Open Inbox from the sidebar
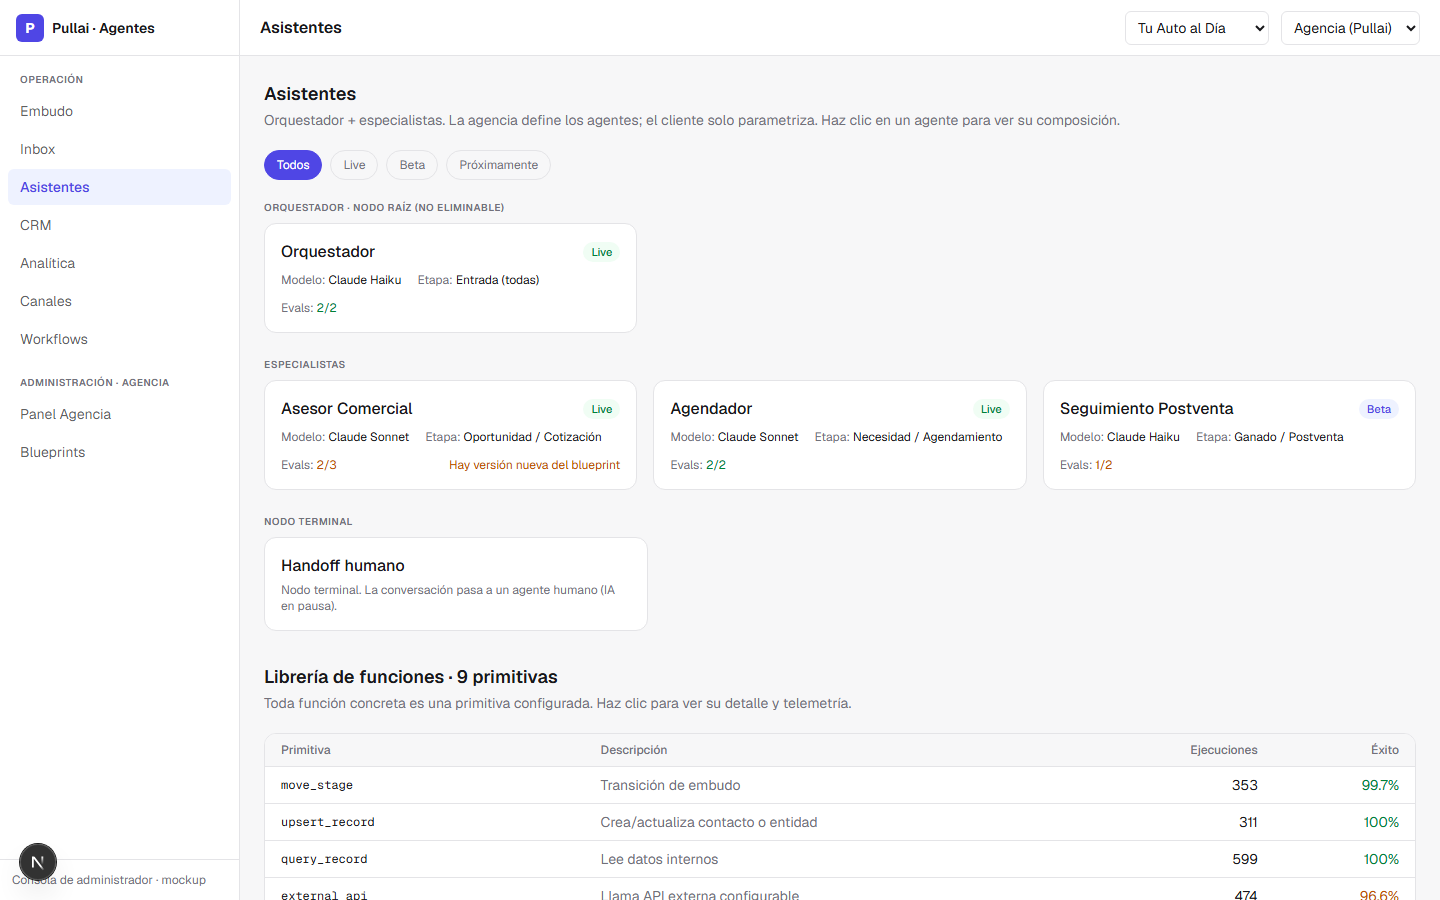Viewport: 1440px width, 900px height. coord(119,149)
